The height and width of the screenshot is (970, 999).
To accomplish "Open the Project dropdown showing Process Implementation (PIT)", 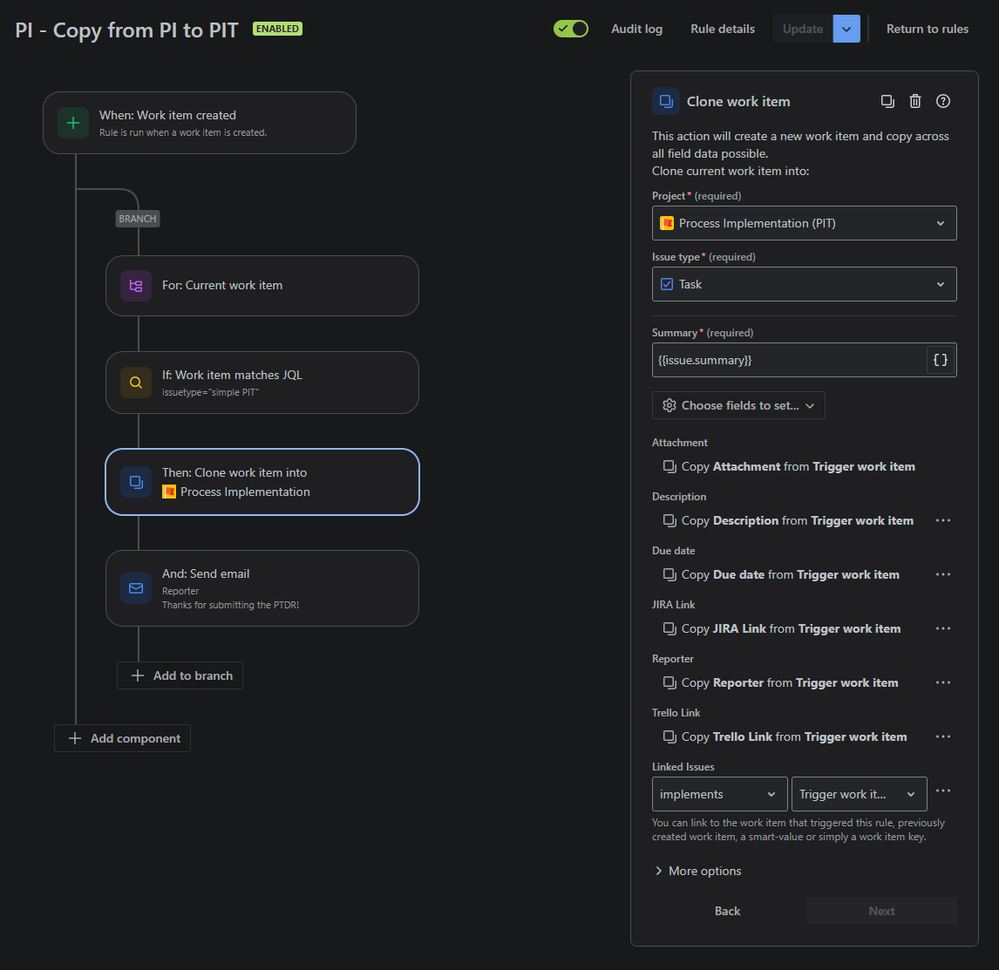I will pyautogui.click(x=804, y=223).
